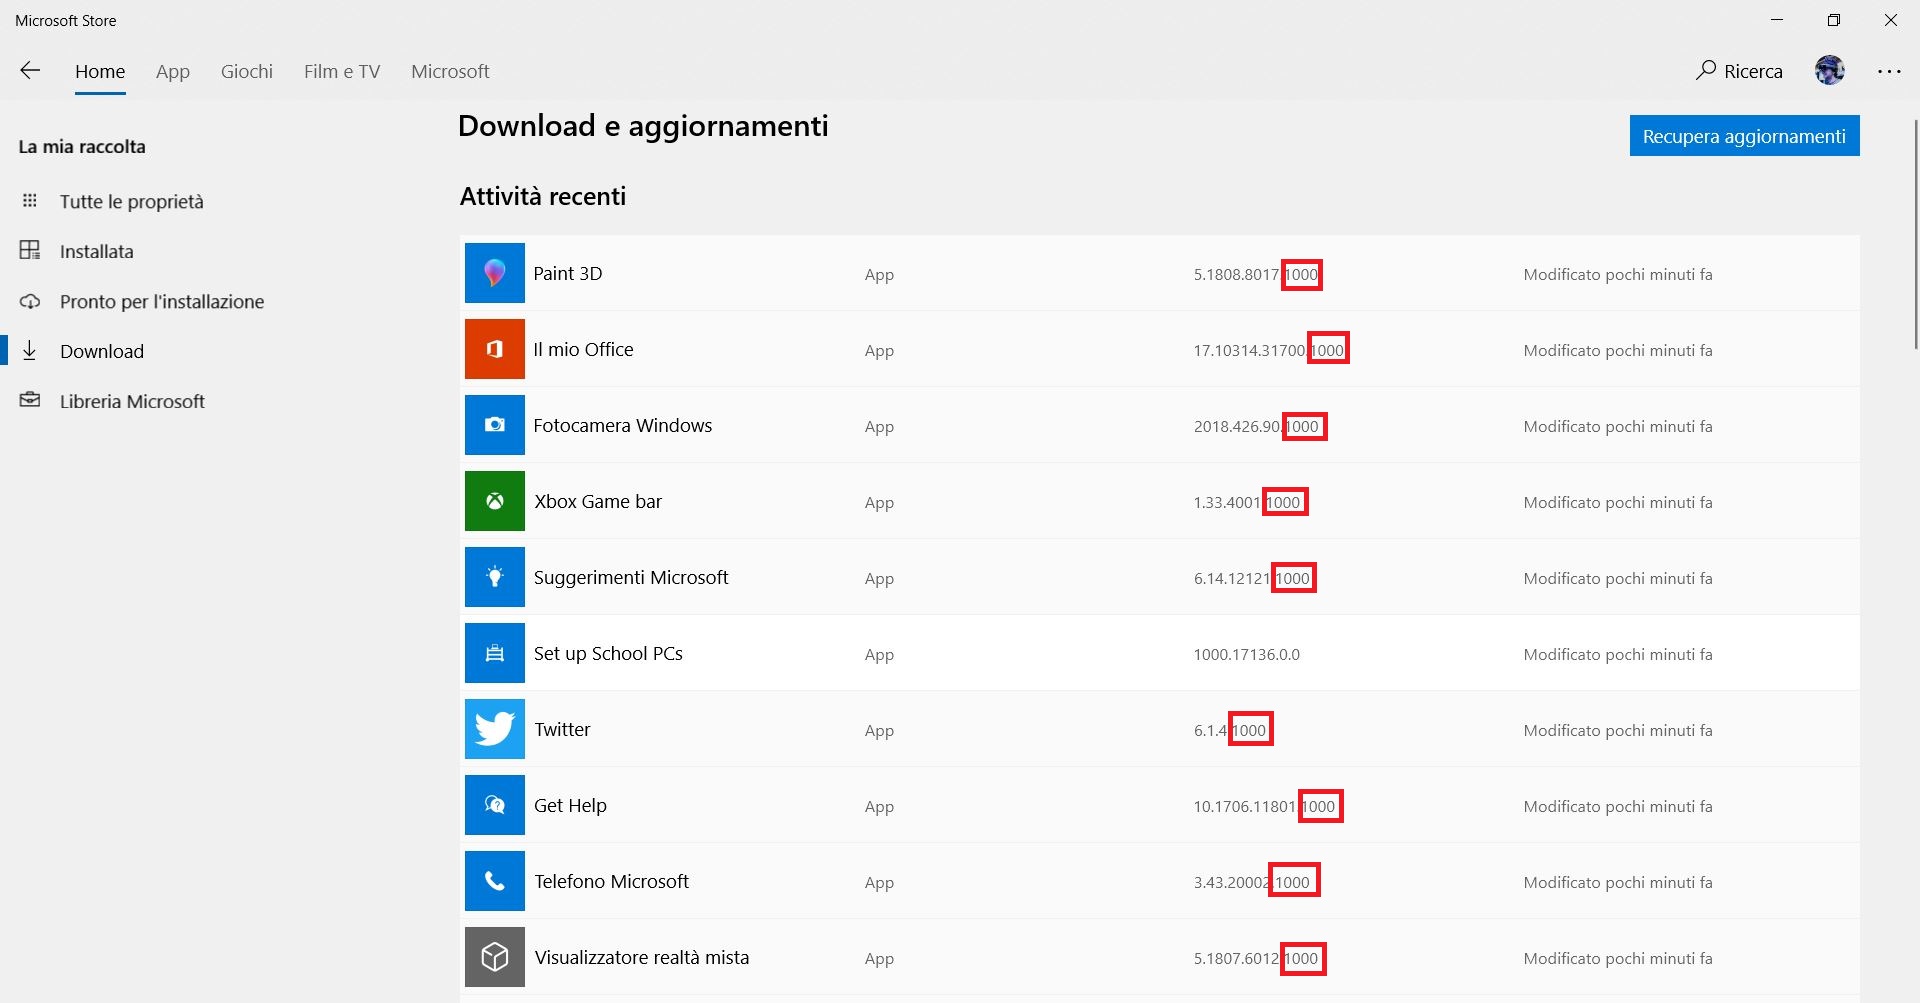
Task: Click the Ricerca search label
Action: click(1753, 71)
